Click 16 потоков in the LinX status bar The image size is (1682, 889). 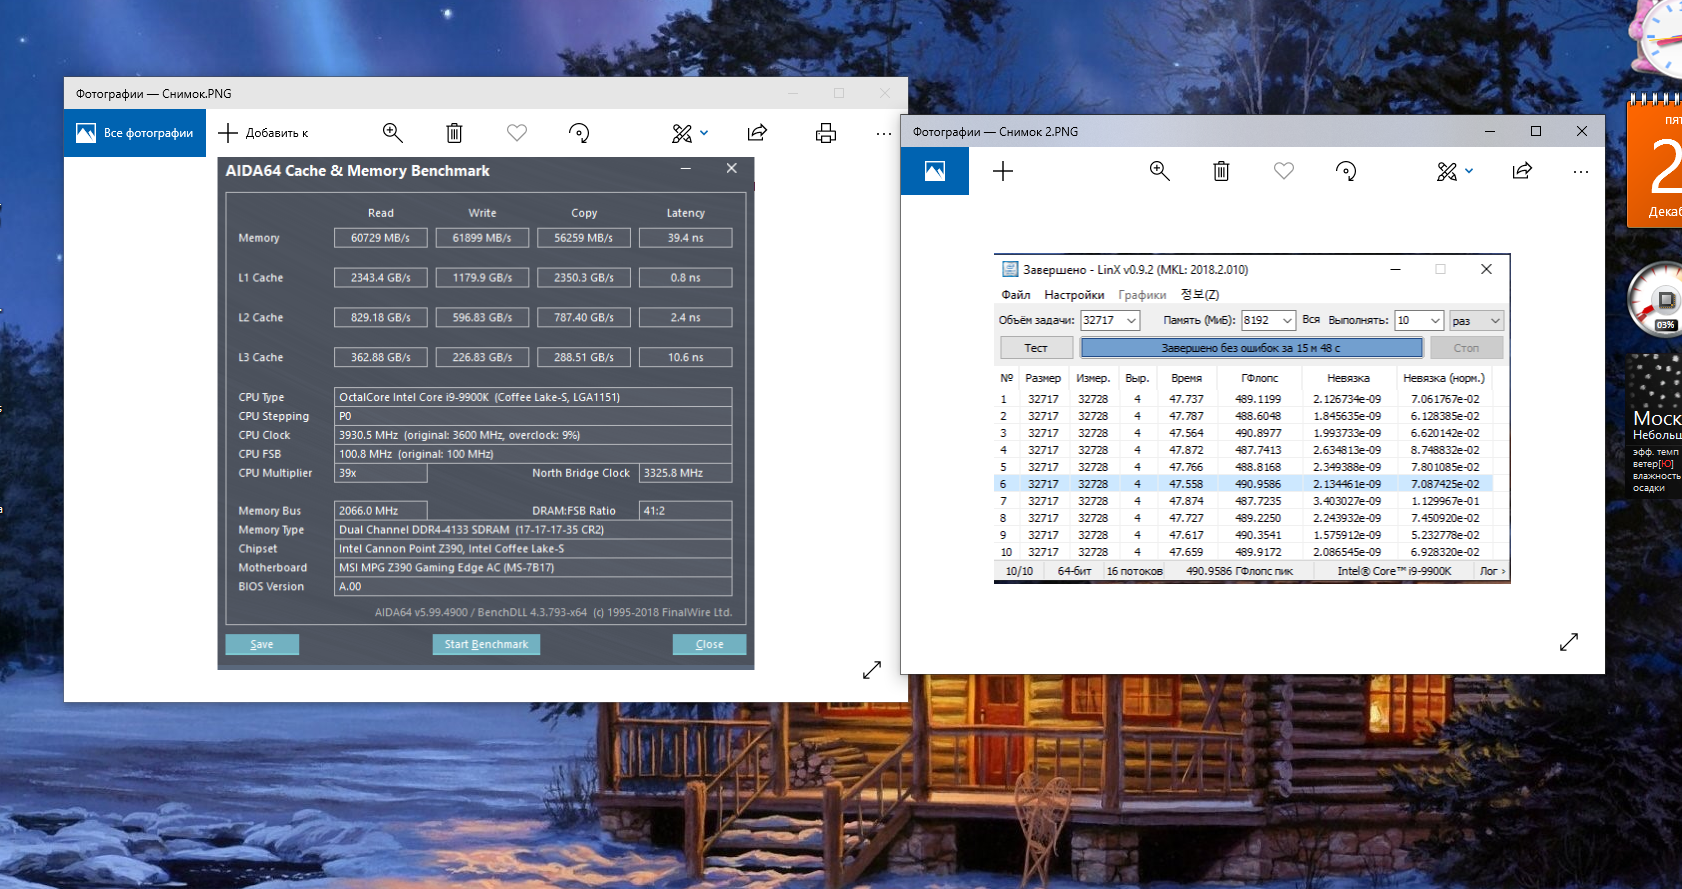click(x=1134, y=571)
